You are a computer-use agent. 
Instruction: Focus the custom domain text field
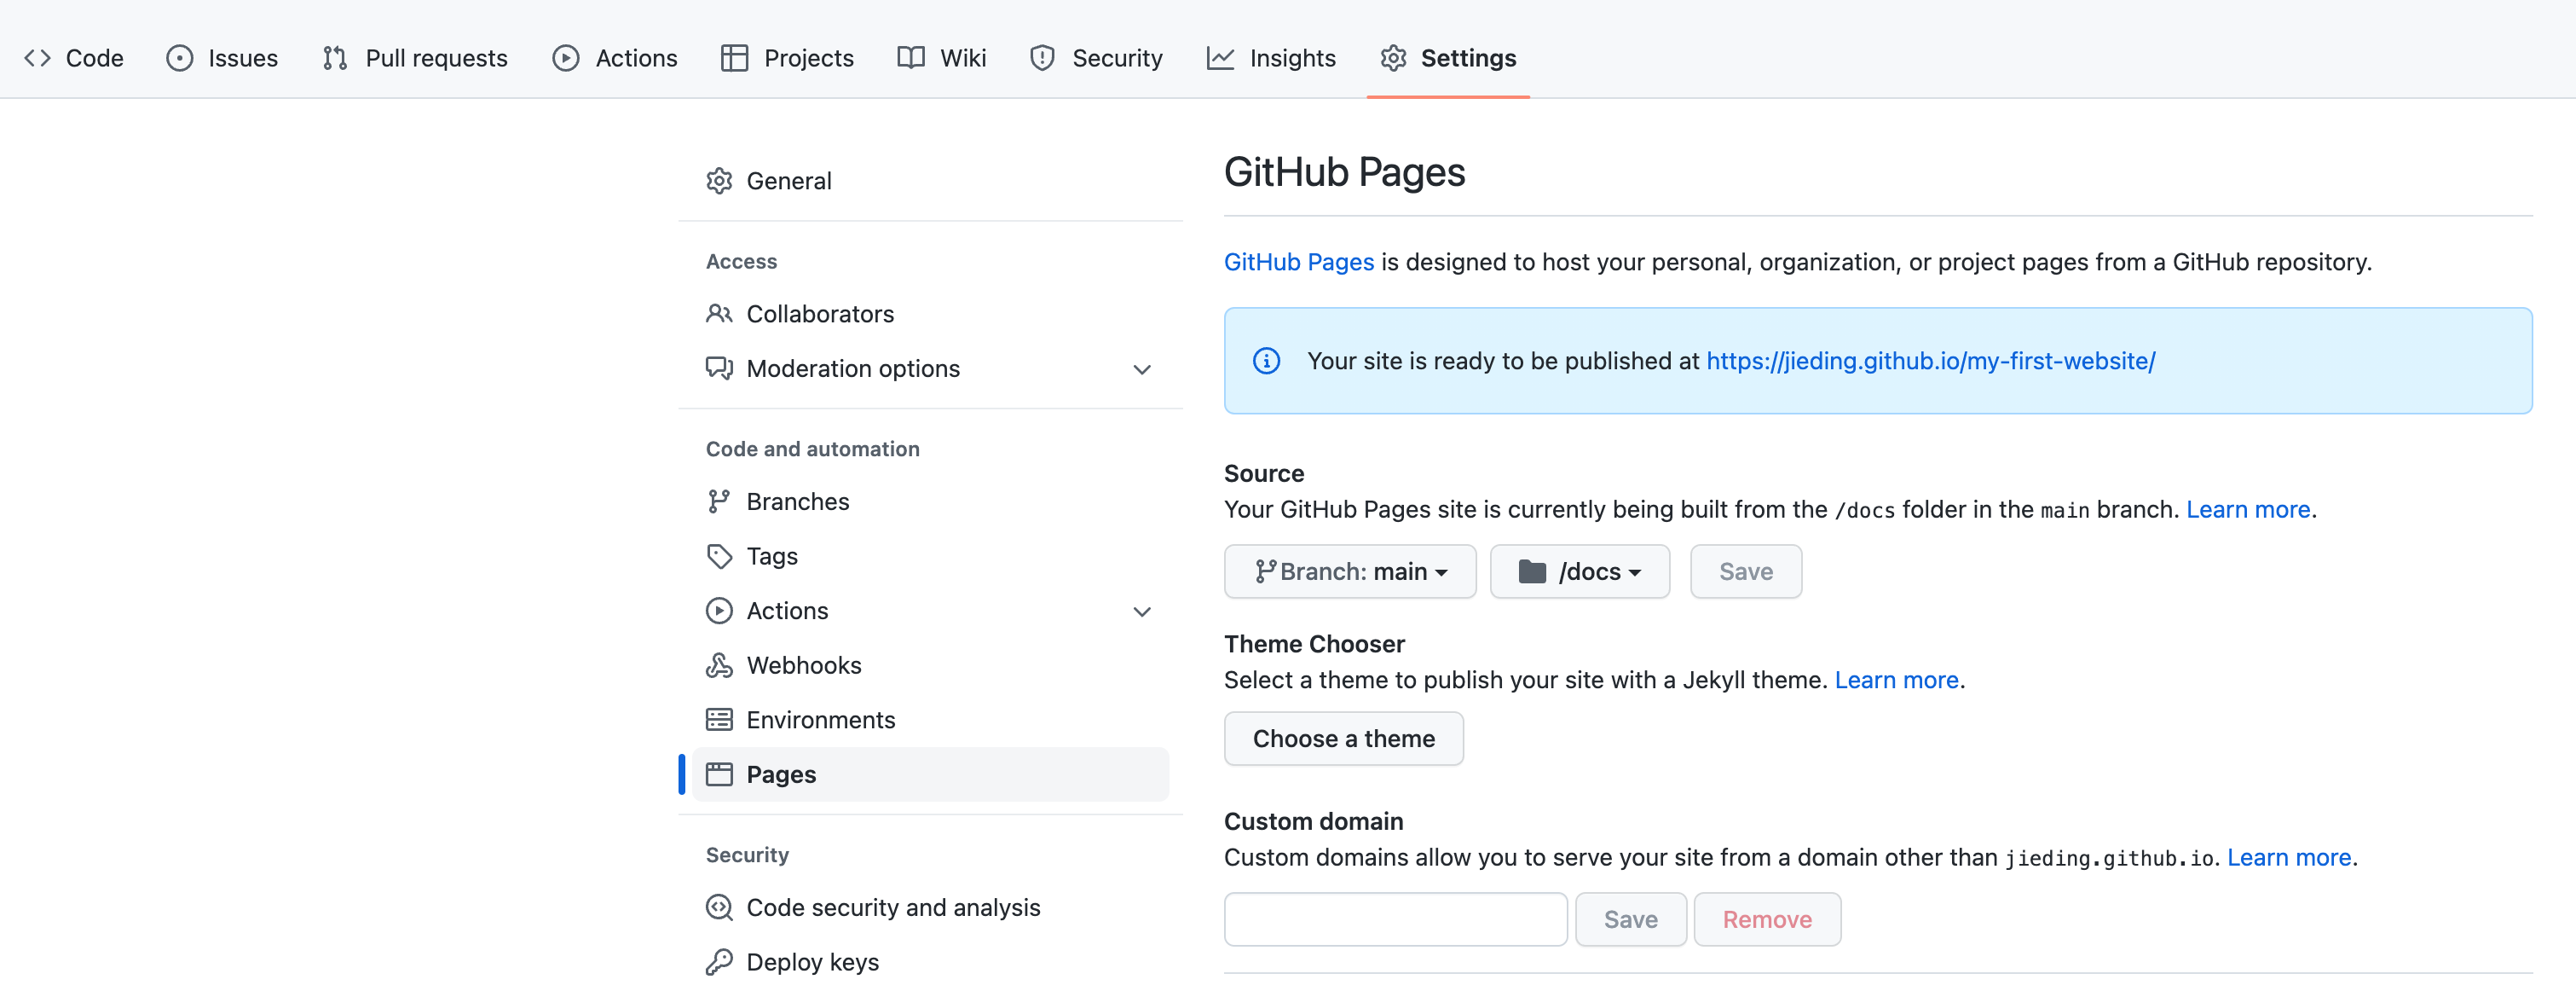point(1395,919)
